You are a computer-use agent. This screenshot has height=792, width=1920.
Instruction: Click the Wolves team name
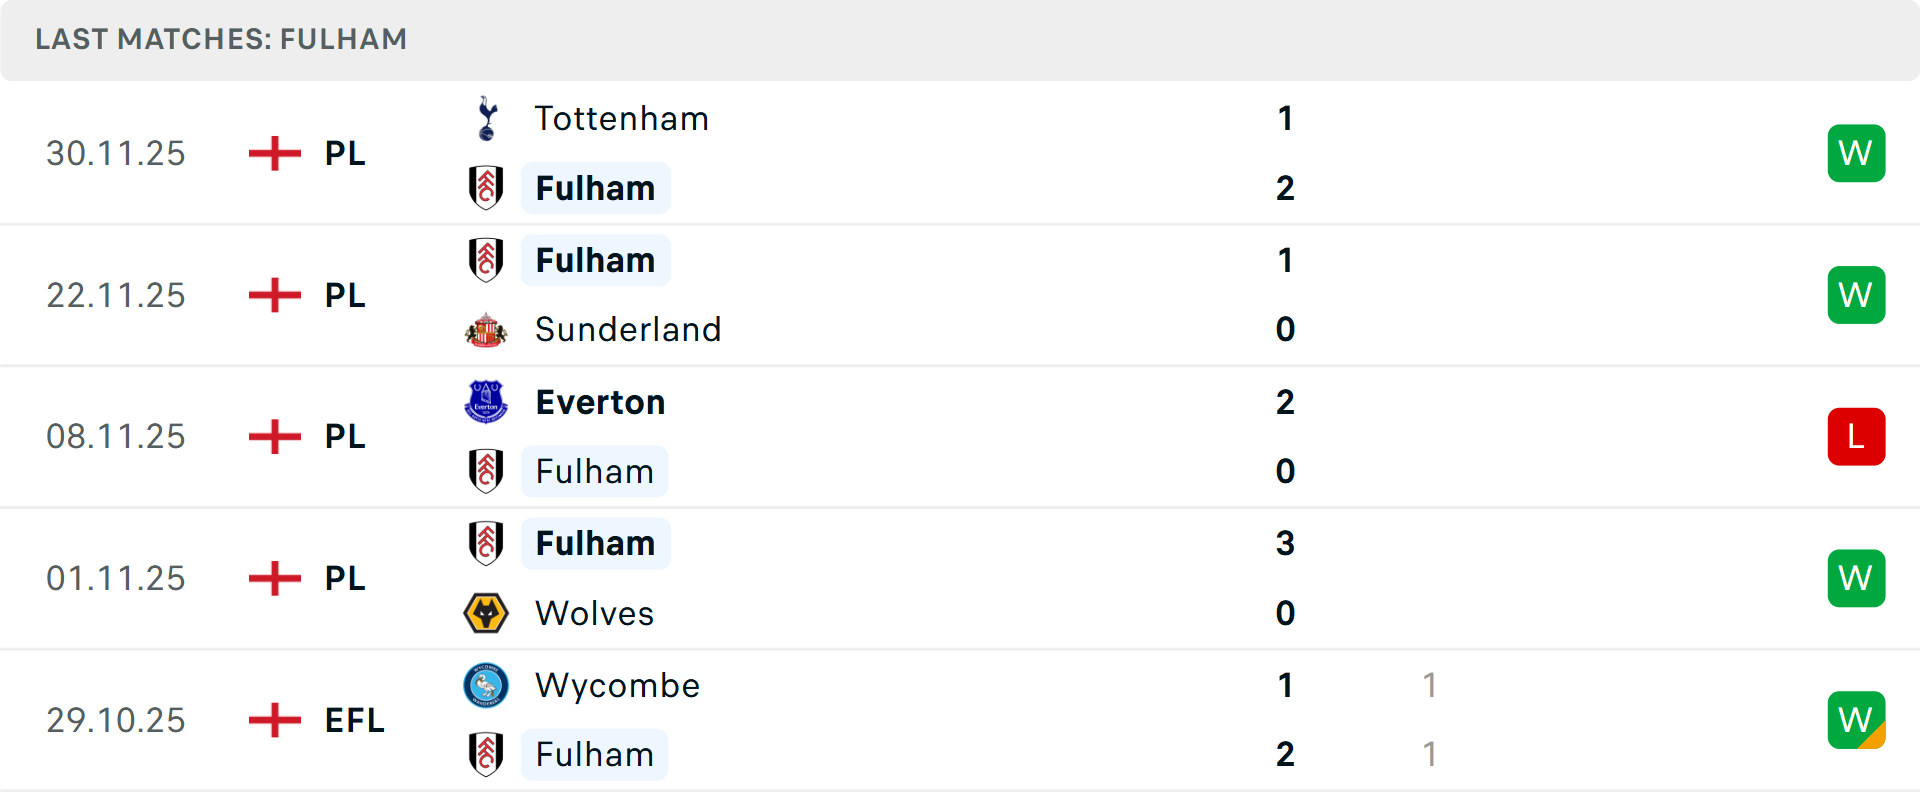[594, 613]
